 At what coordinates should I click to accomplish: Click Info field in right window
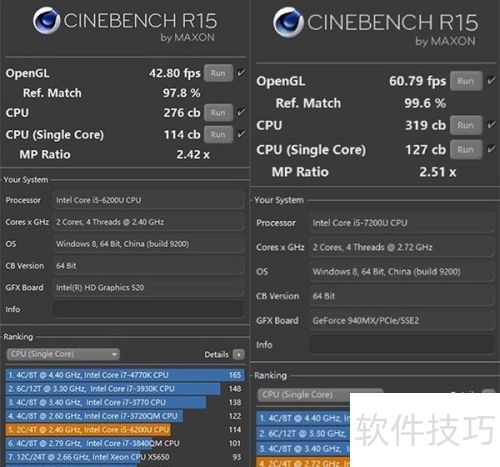pyautogui.click(x=402, y=345)
